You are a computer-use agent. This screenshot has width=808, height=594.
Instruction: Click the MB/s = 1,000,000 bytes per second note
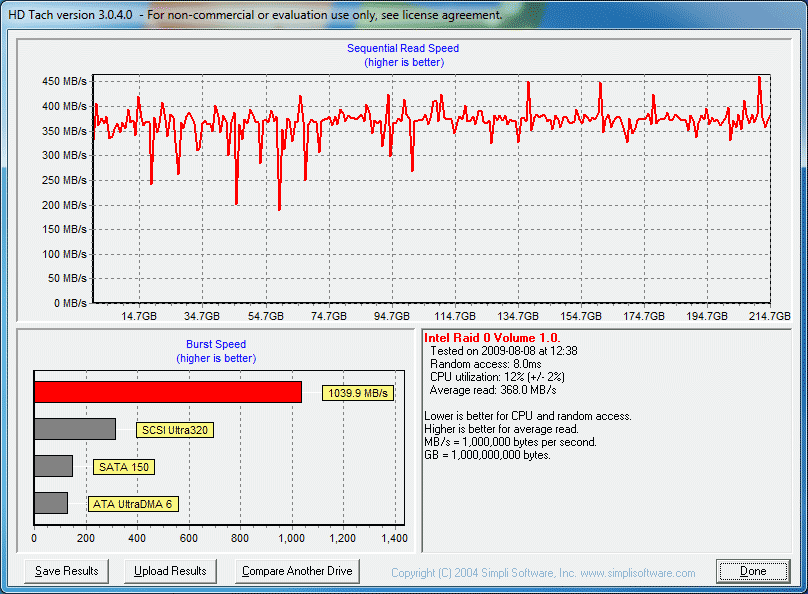coord(510,442)
